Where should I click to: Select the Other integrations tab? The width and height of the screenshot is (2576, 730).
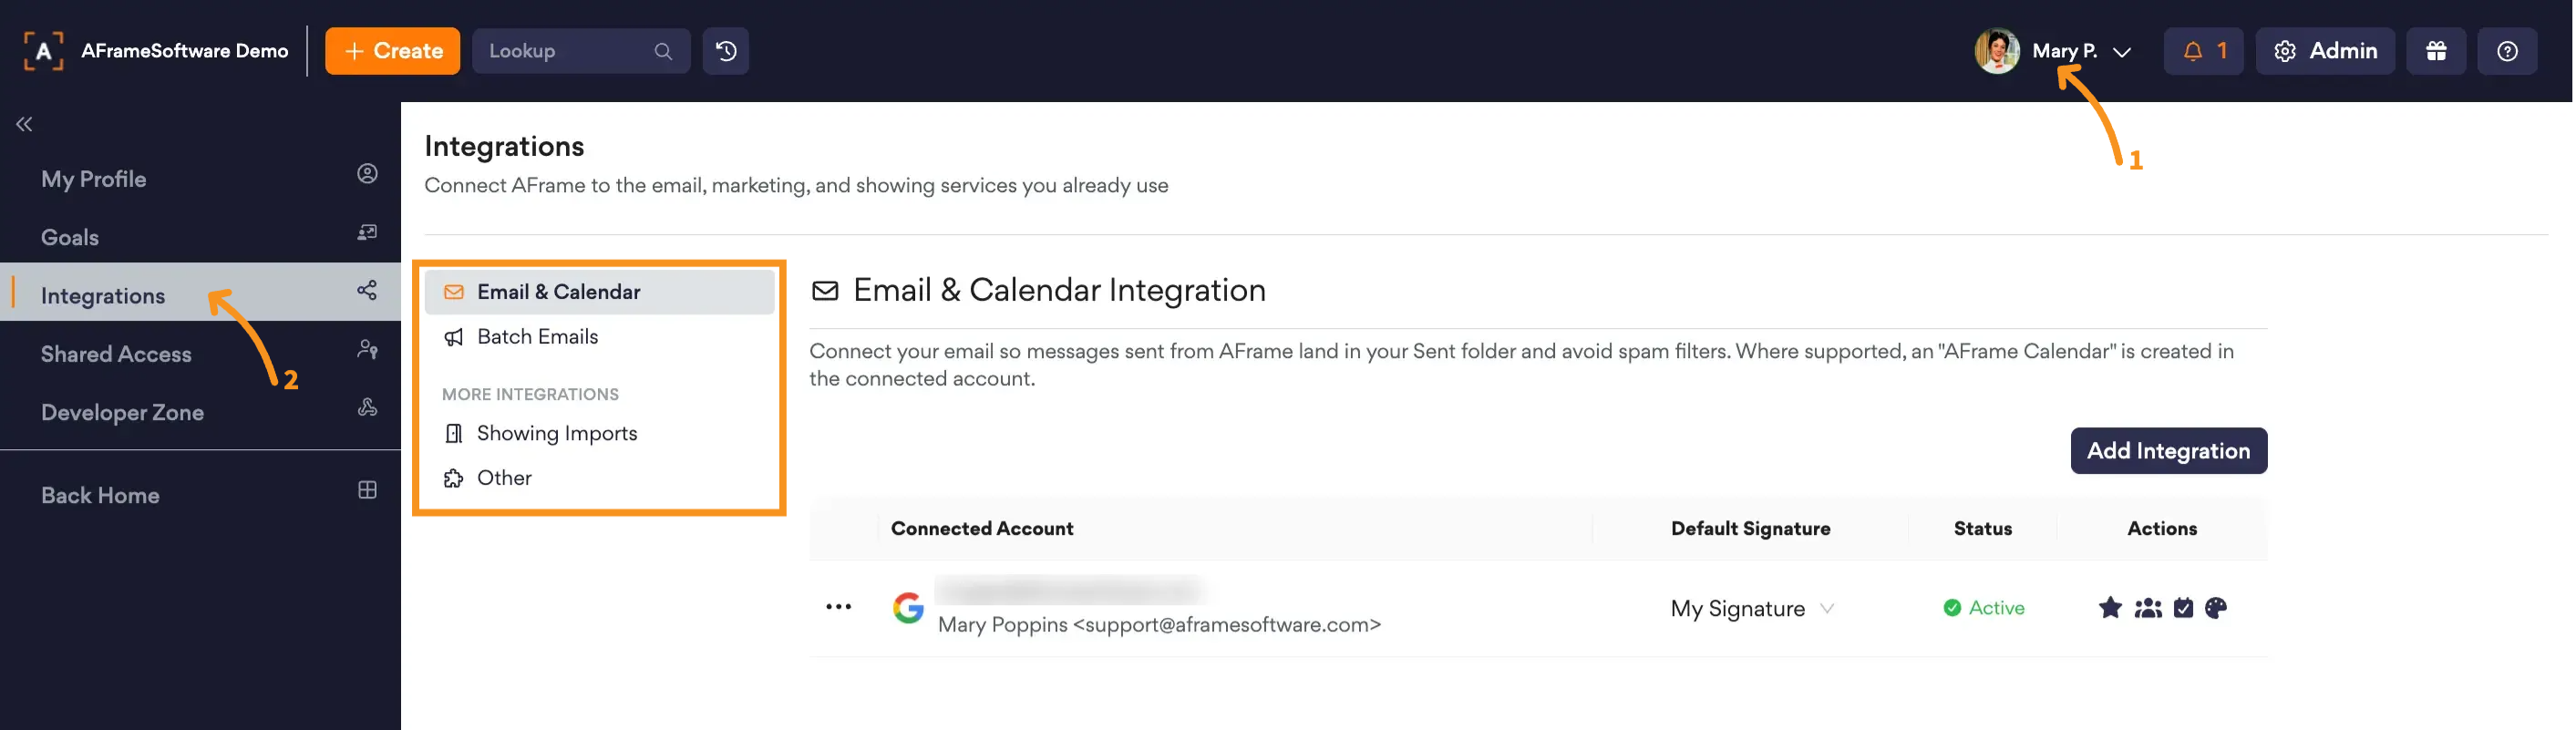tap(599, 478)
